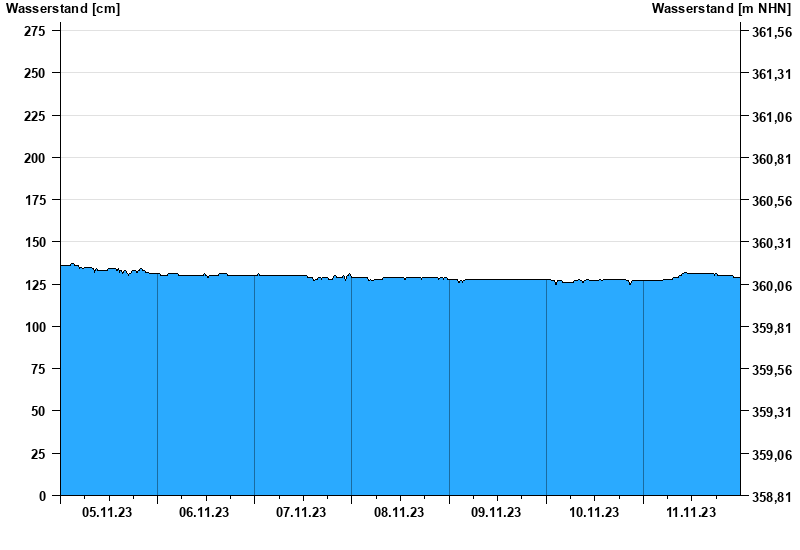Click the 09.11.23 date on the x-axis
Viewport: 800px width, 550px height.
pos(496,513)
